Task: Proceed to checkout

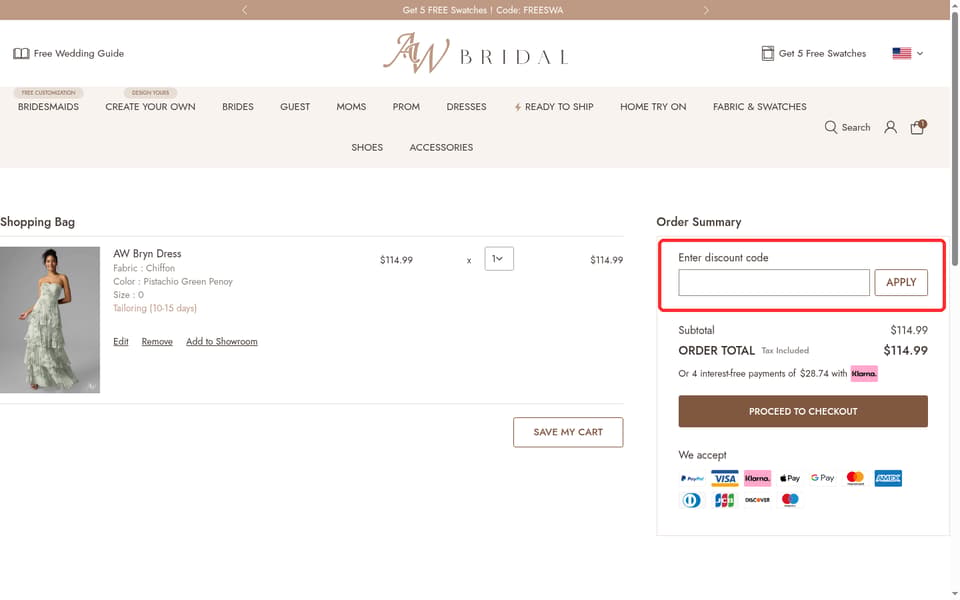Action: tap(803, 411)
